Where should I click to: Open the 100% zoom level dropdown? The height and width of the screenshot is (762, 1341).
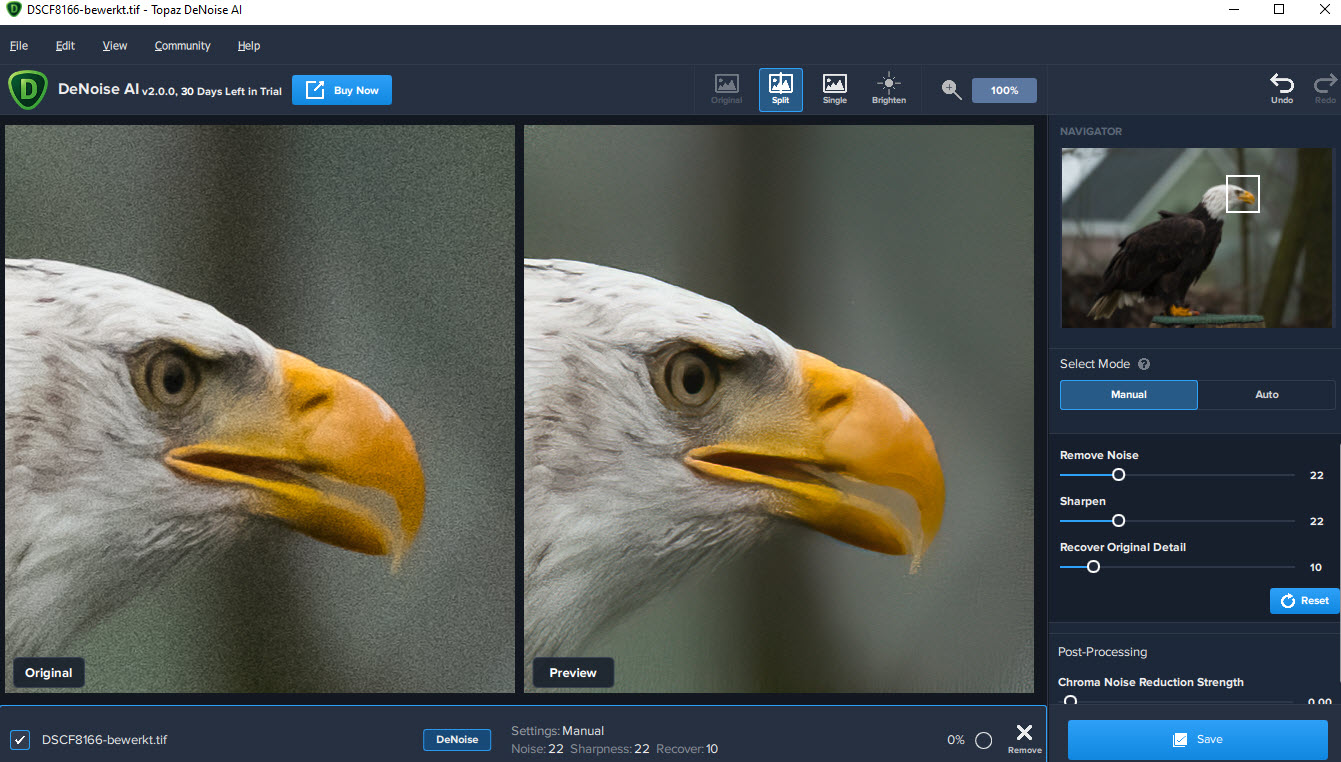point(1004,90)
